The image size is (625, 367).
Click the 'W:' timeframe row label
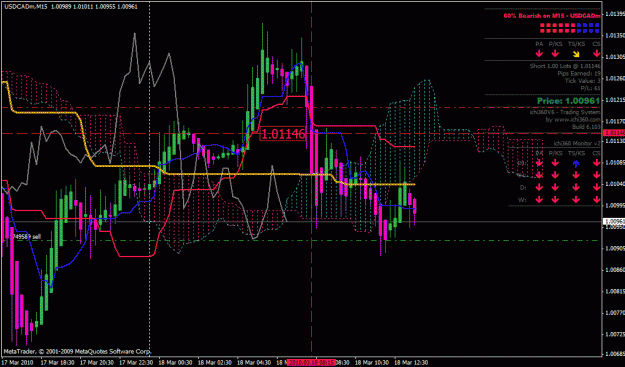point(522,200)
